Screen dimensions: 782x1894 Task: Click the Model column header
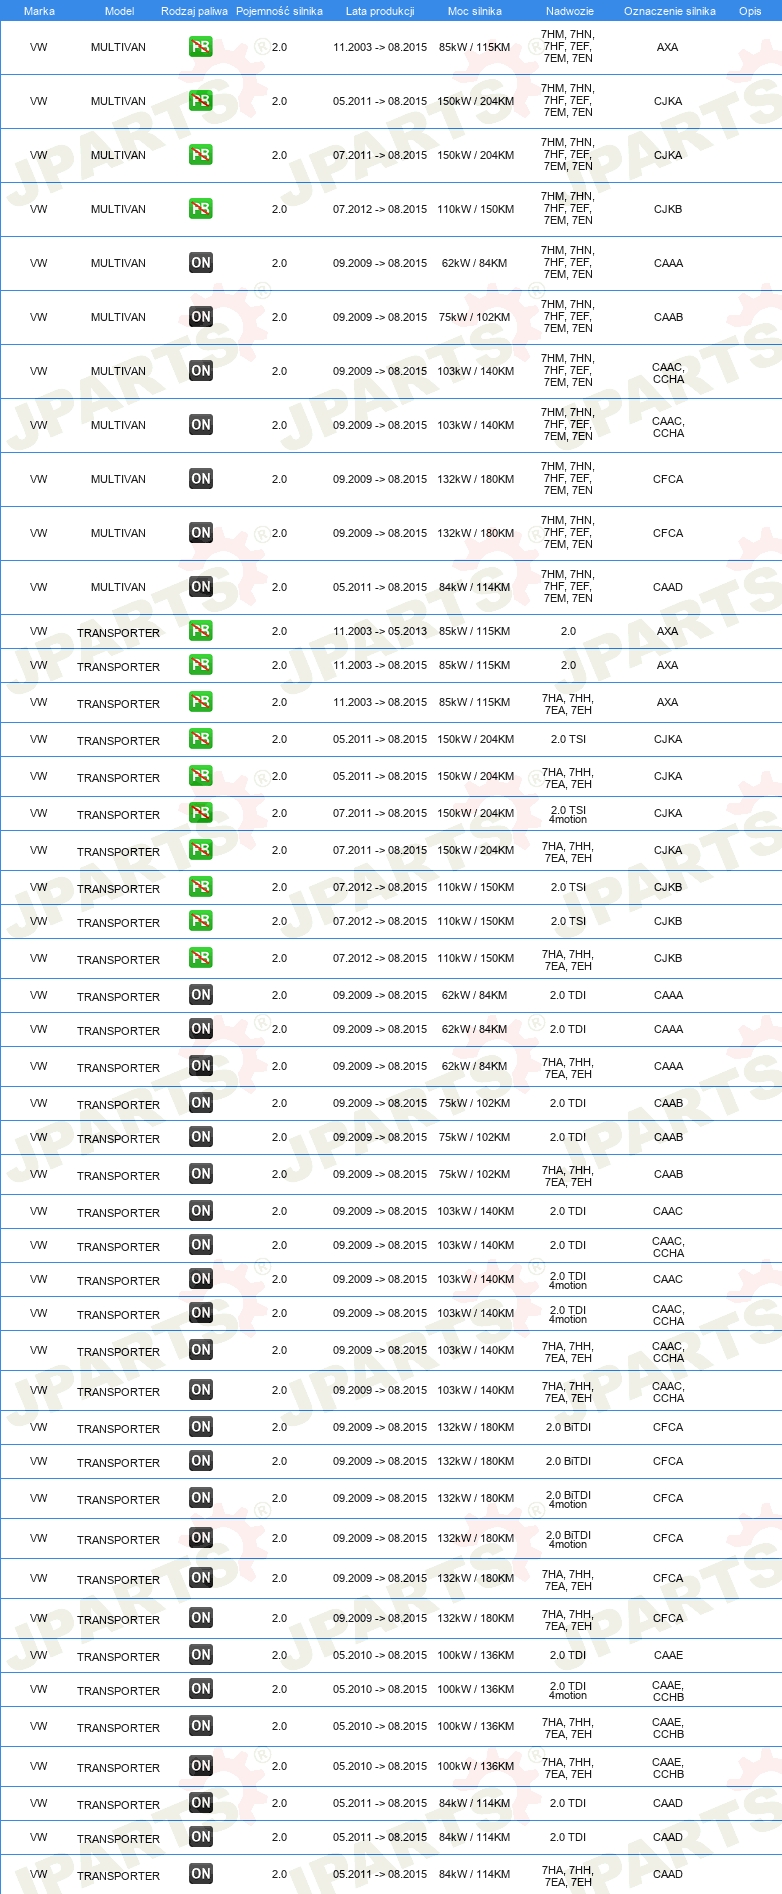[119, 11]
